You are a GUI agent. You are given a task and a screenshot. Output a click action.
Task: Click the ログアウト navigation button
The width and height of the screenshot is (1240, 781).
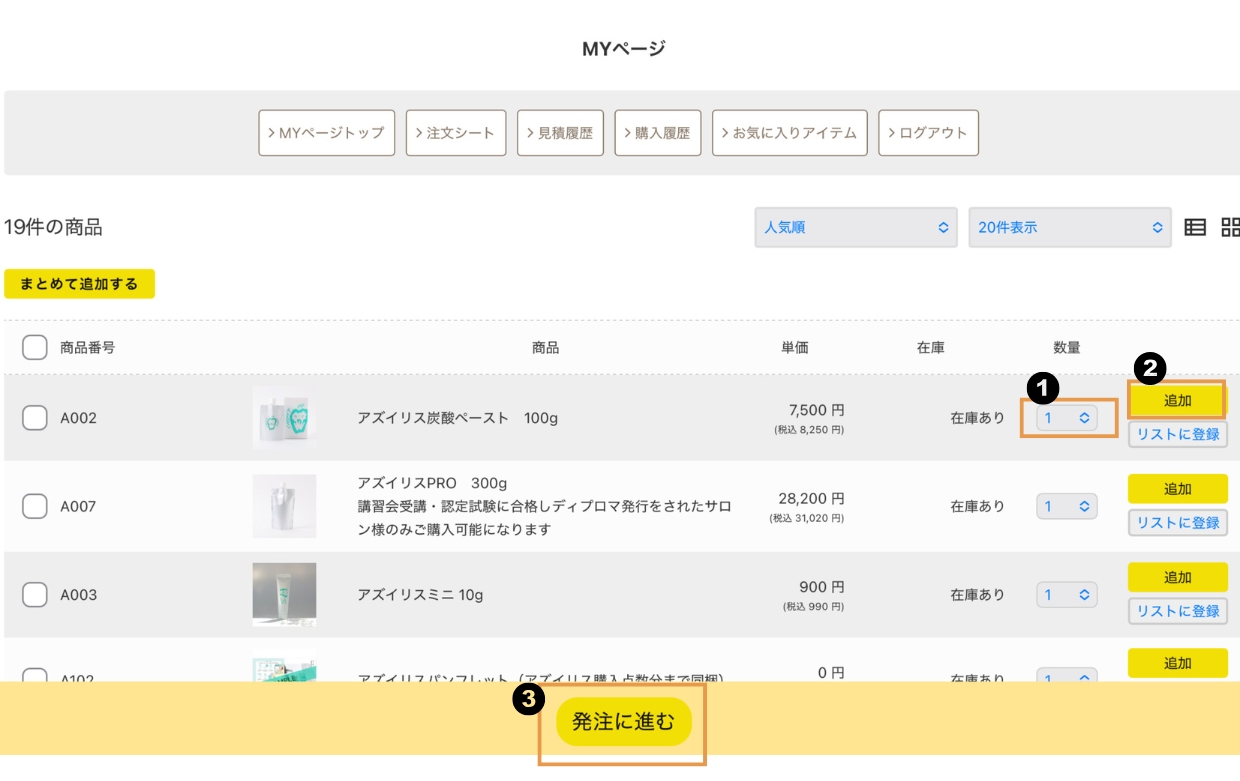pos(928,133)
